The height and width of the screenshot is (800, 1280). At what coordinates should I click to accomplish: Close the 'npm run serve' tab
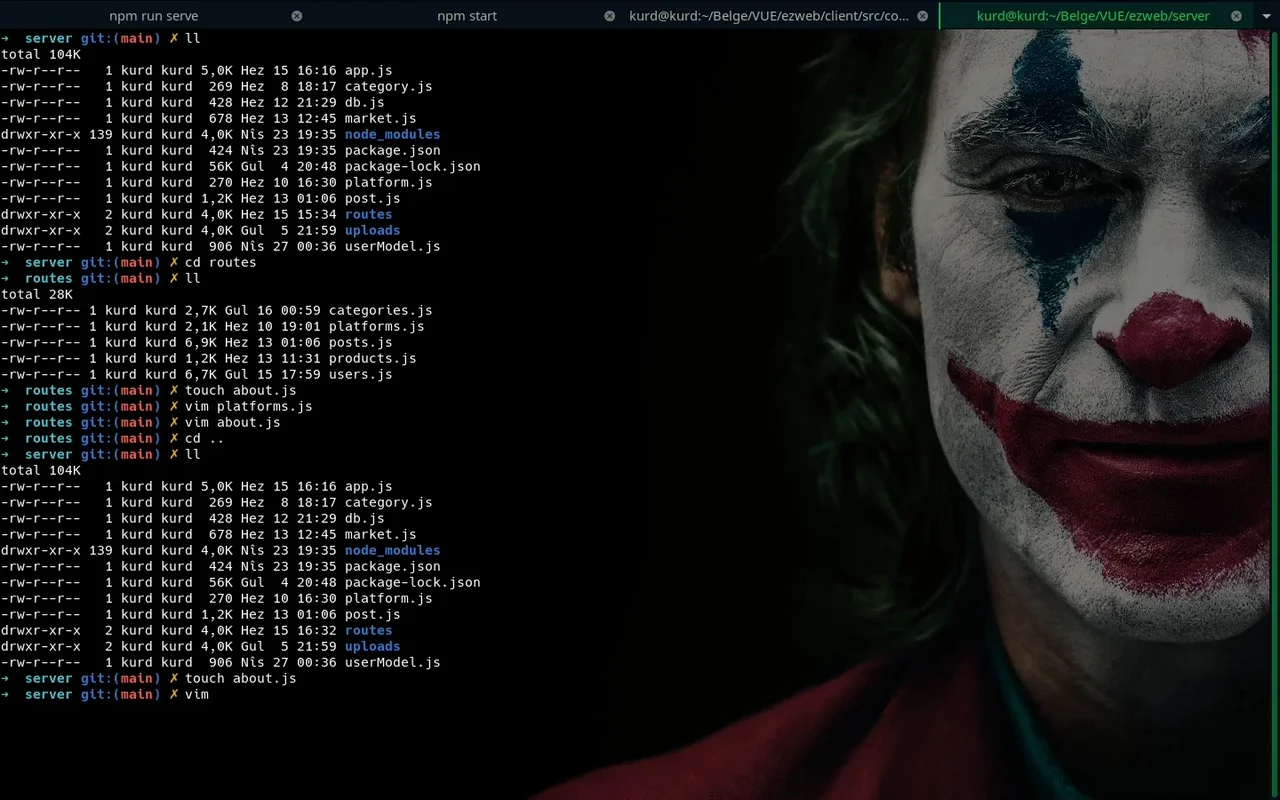pos(297,16)
